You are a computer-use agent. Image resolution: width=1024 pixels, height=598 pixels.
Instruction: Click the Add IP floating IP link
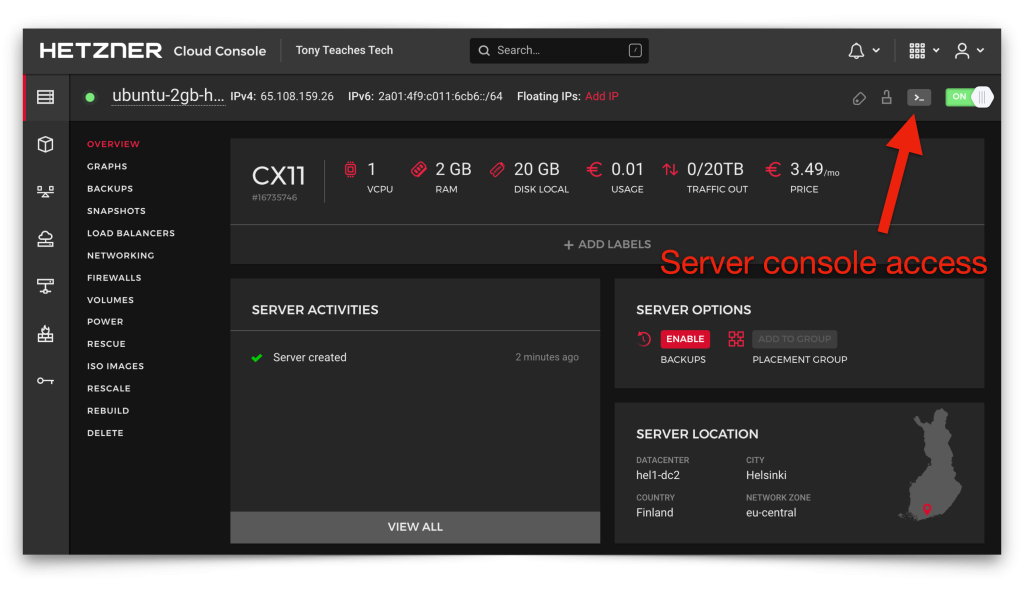pyautogui.click(x=601, y=97)
